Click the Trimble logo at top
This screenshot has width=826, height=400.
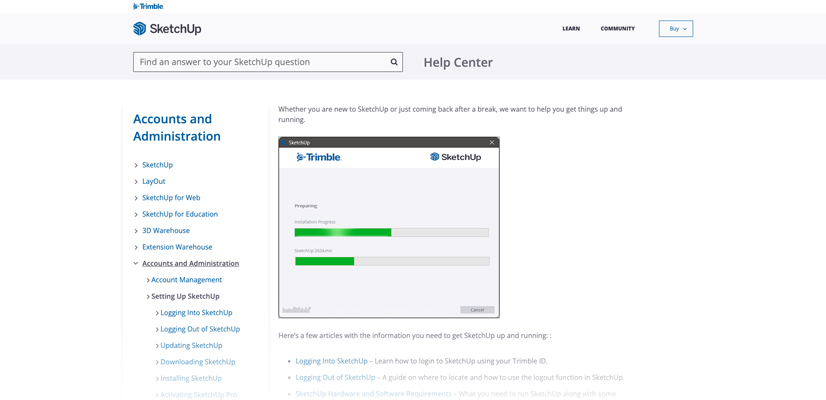149,6
